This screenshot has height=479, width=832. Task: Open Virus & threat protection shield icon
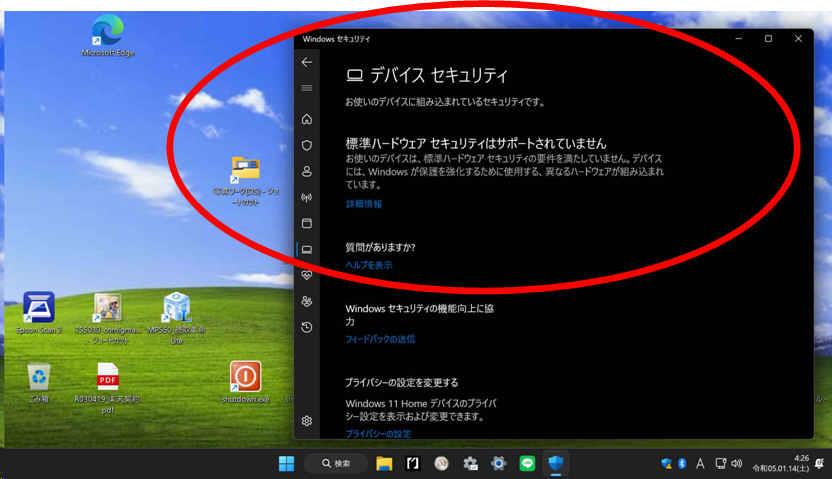(307, 145)
